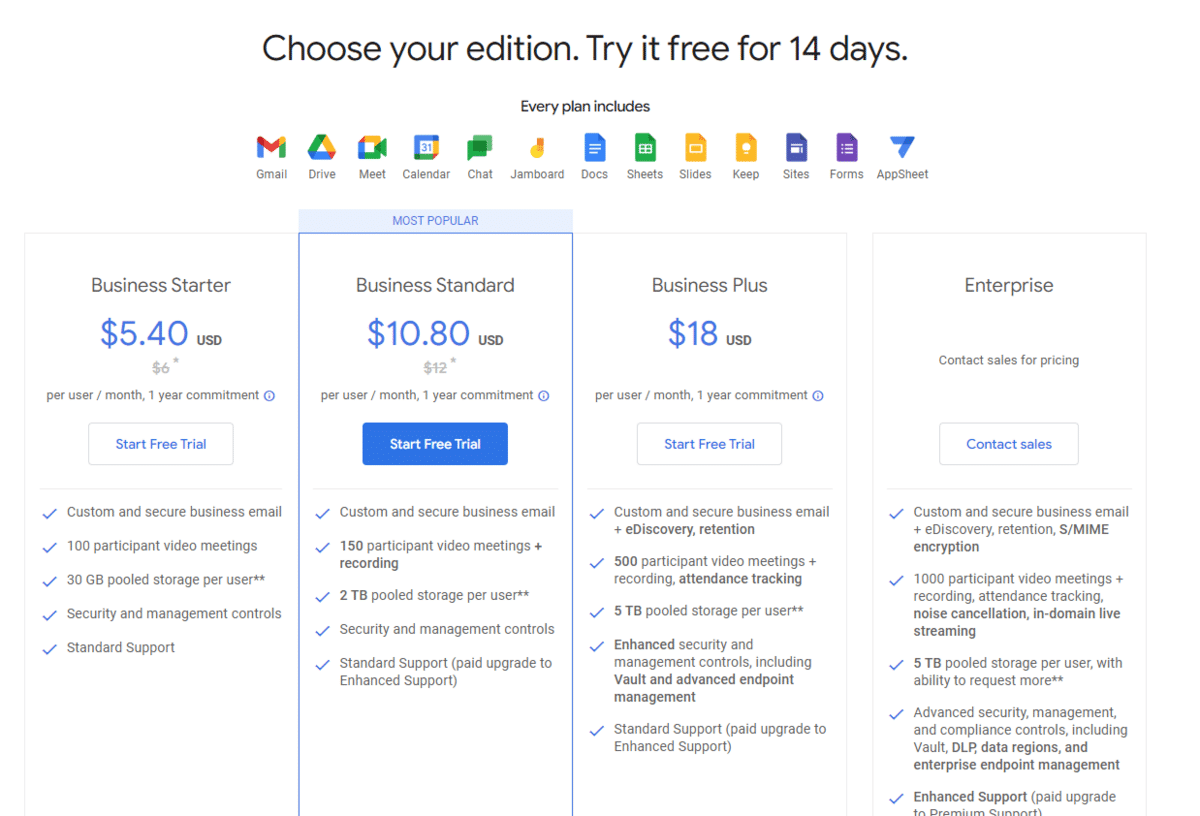
Task: Start Free Trial for Business Standard
Action: point(435,444)
